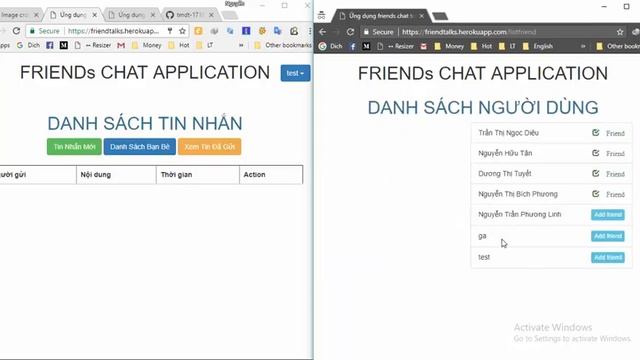Open Medium bookmark in left window
Viewport: 640px width, 360px height.
click(64, 45)
